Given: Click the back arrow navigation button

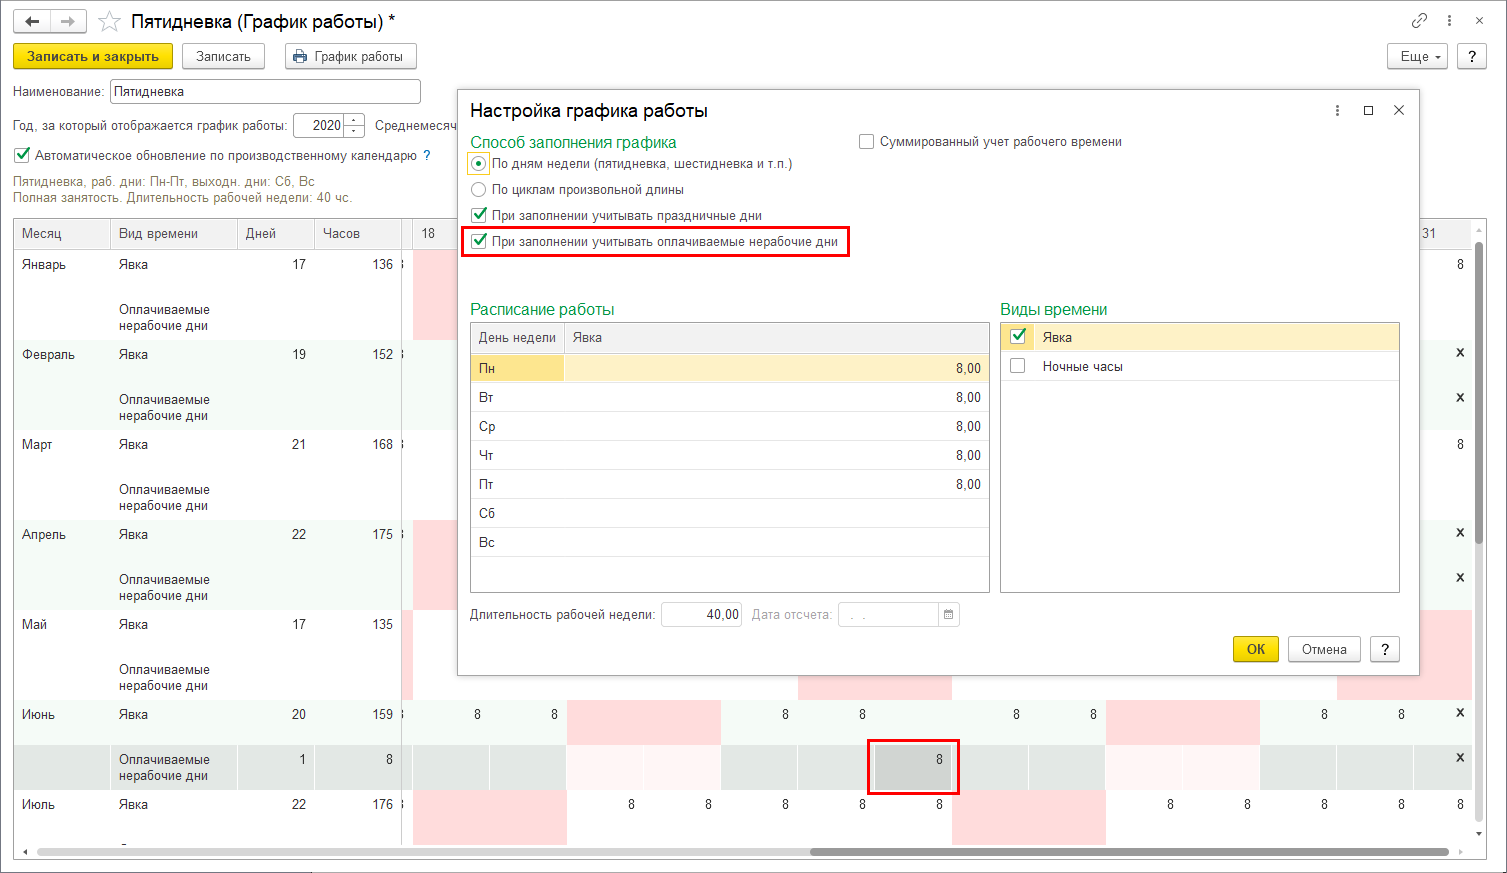Looking at the screenshot, I should click(x=32, y=21).
